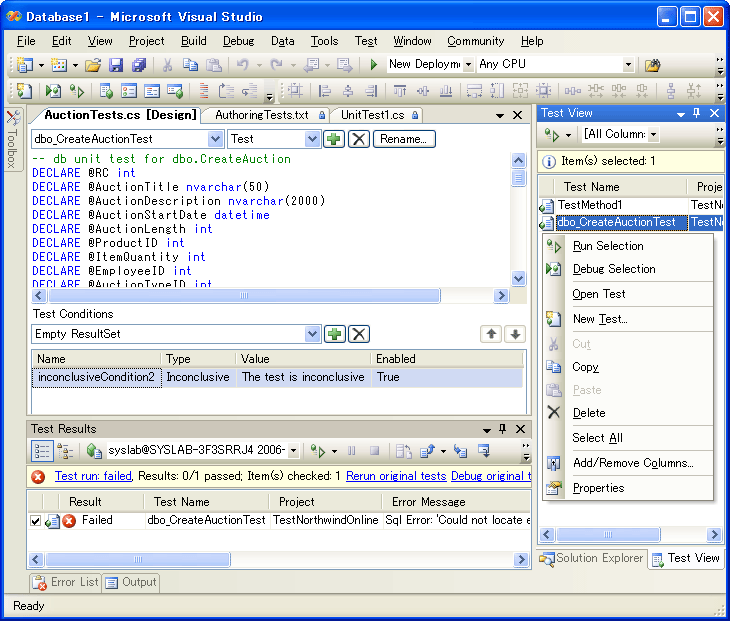730x621 pixels.
Task: Move condition up with arrow button
Action: (x=491, y=334)
